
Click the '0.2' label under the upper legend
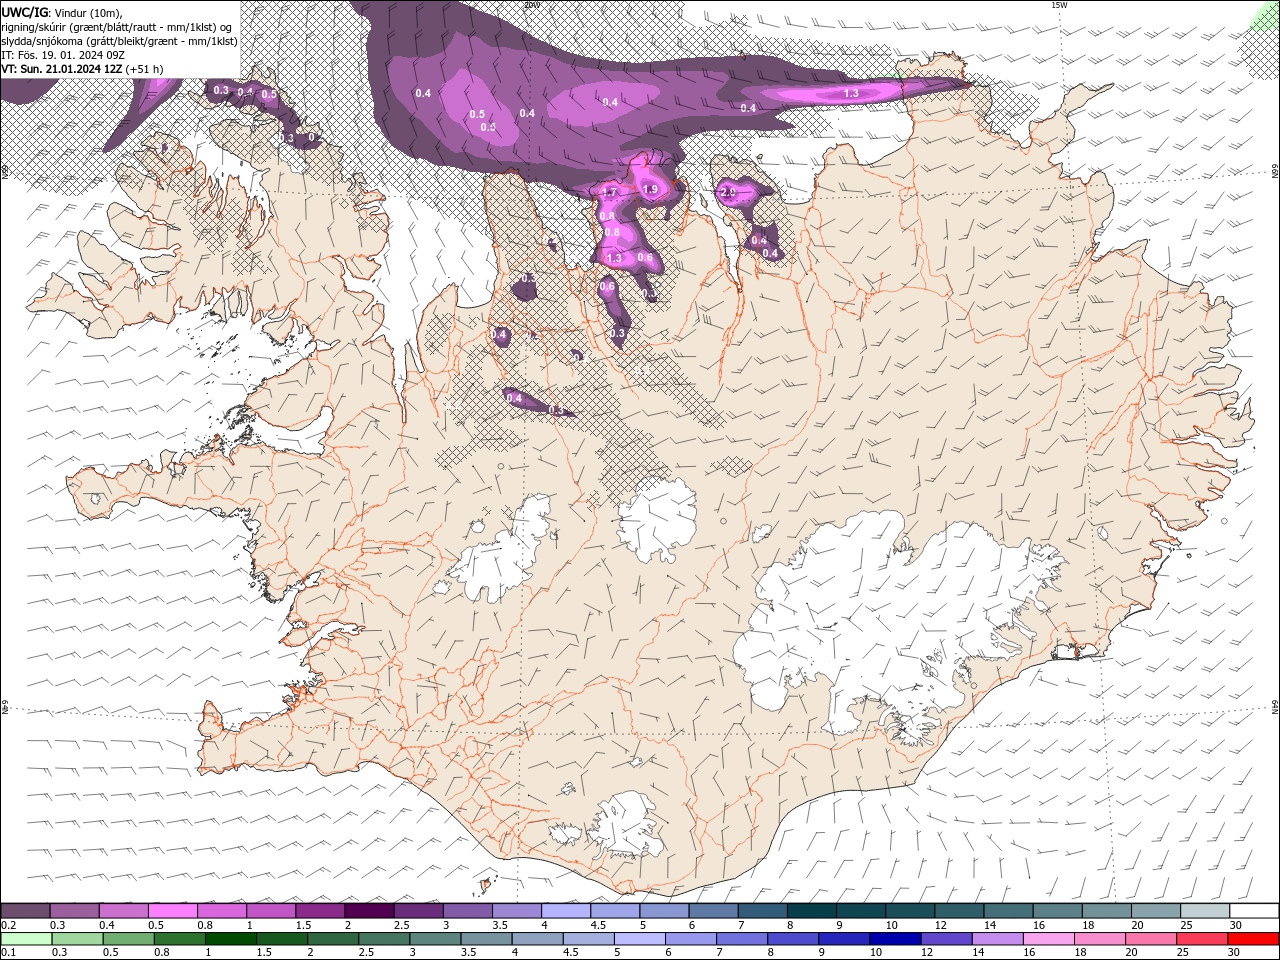(x=9, y=925)
